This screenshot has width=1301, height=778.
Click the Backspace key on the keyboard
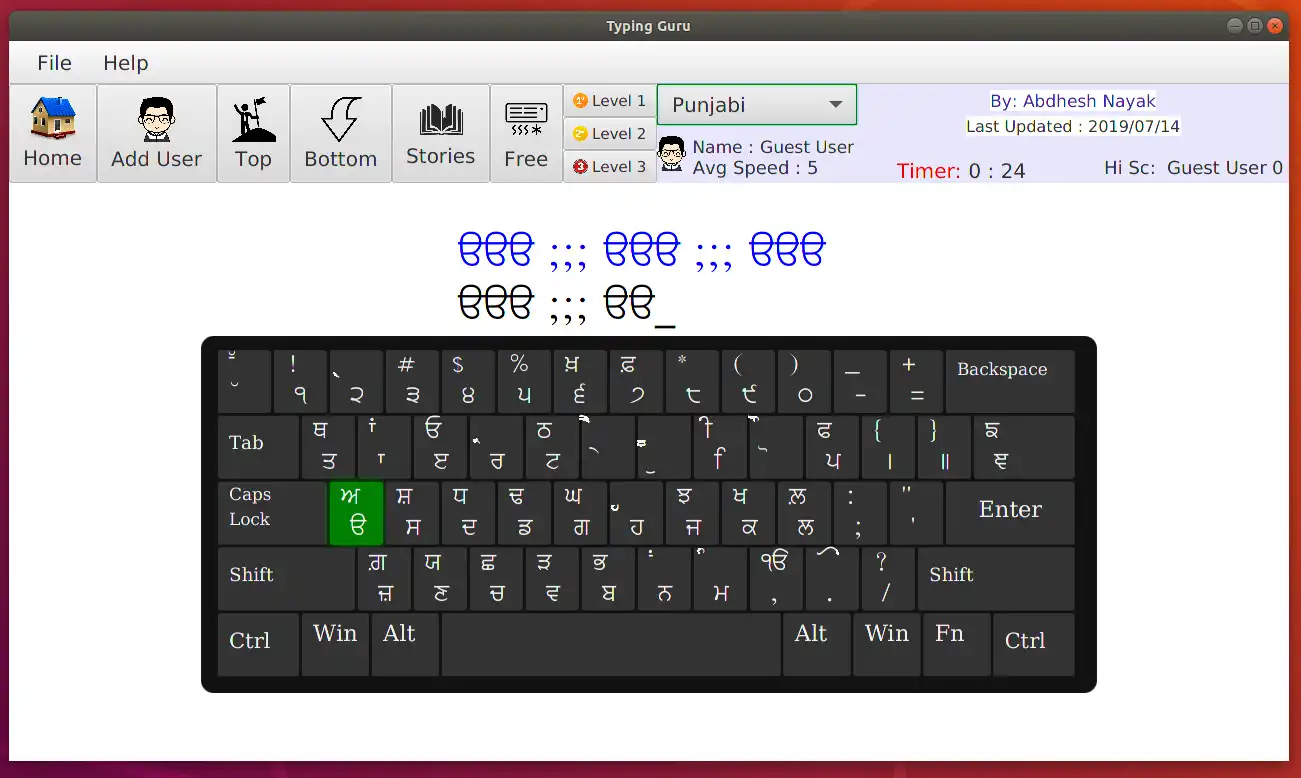point(1010,381)
